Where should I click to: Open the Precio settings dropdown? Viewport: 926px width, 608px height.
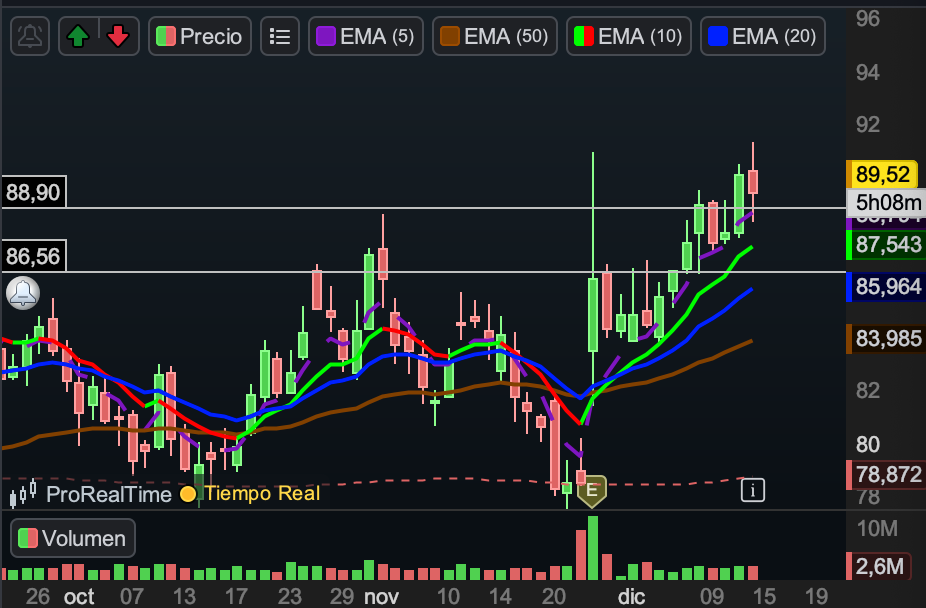tap(200, 37)
